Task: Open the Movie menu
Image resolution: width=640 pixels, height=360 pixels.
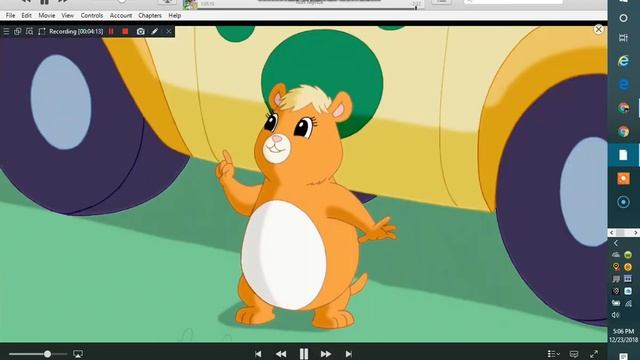Action: (x=47, y=16)
